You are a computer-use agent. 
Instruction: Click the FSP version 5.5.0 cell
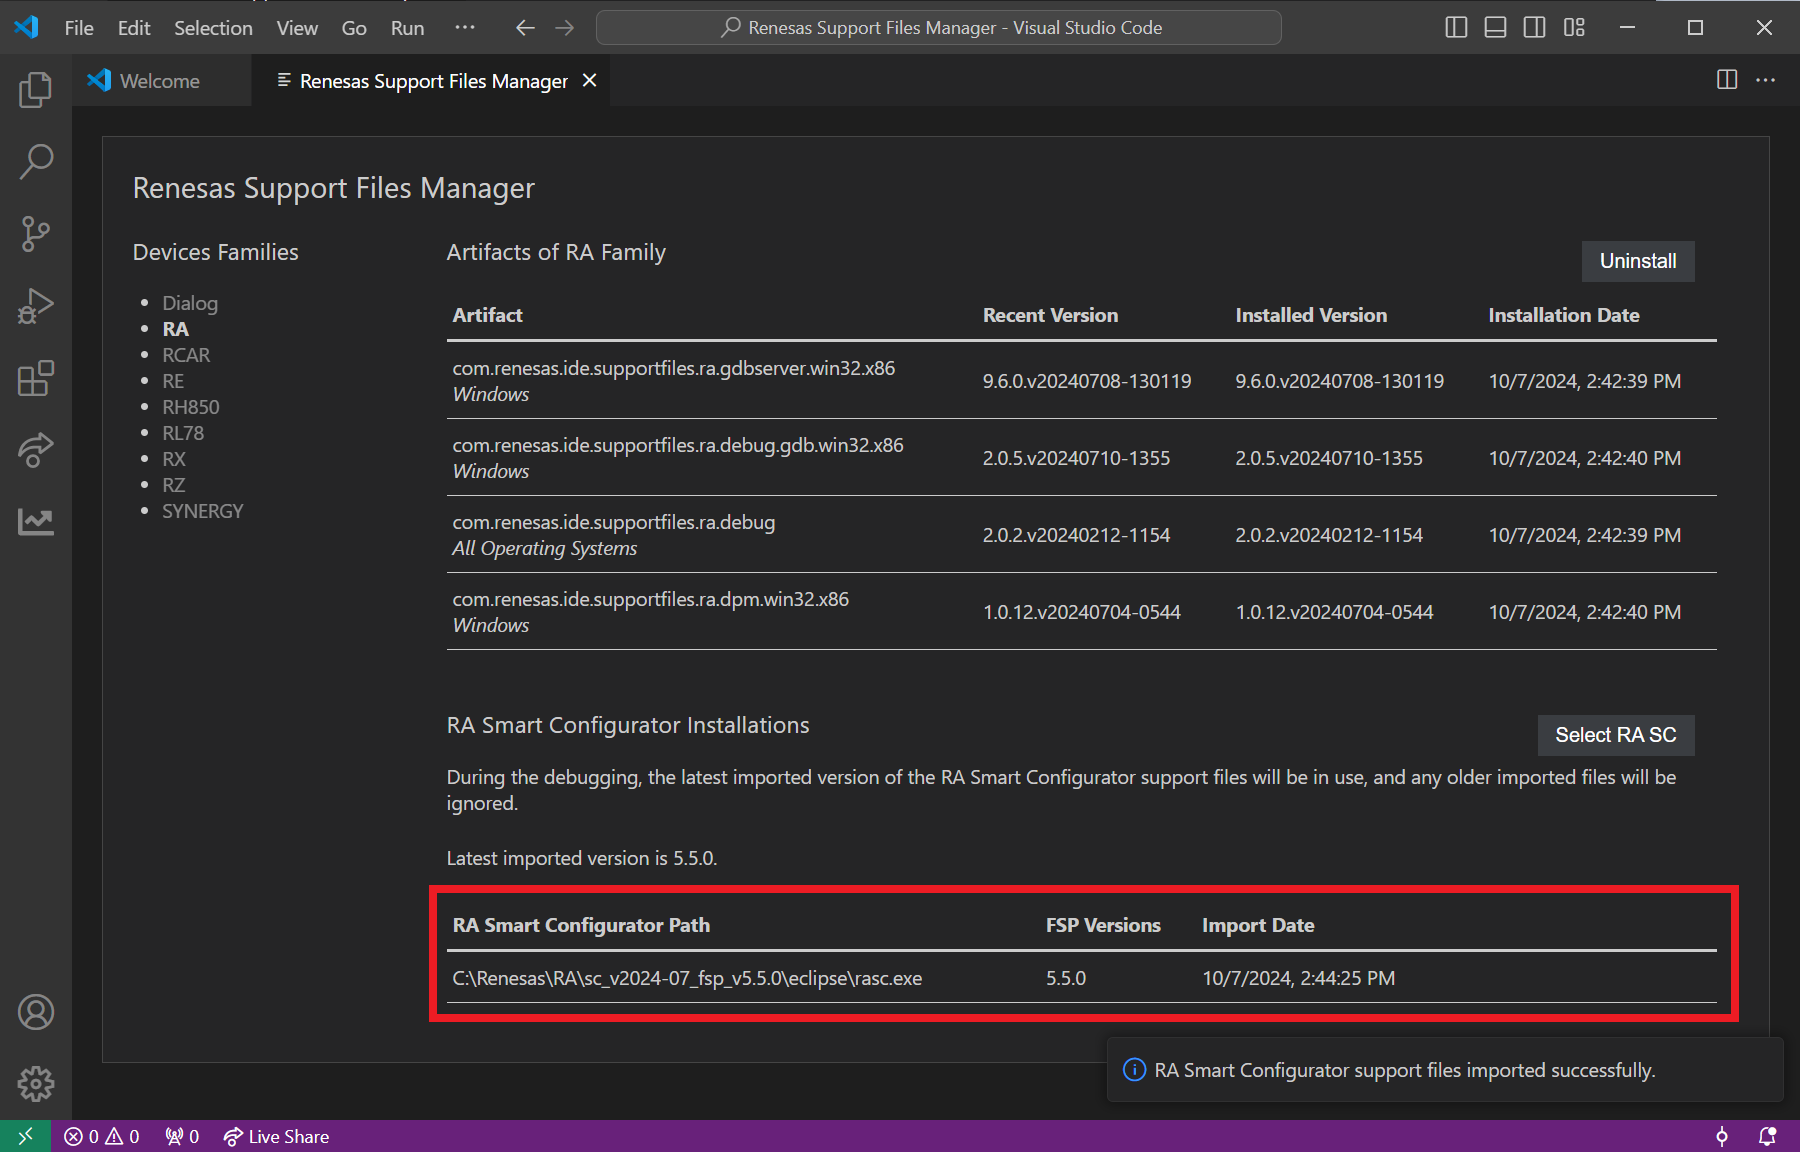point(1066,978)
